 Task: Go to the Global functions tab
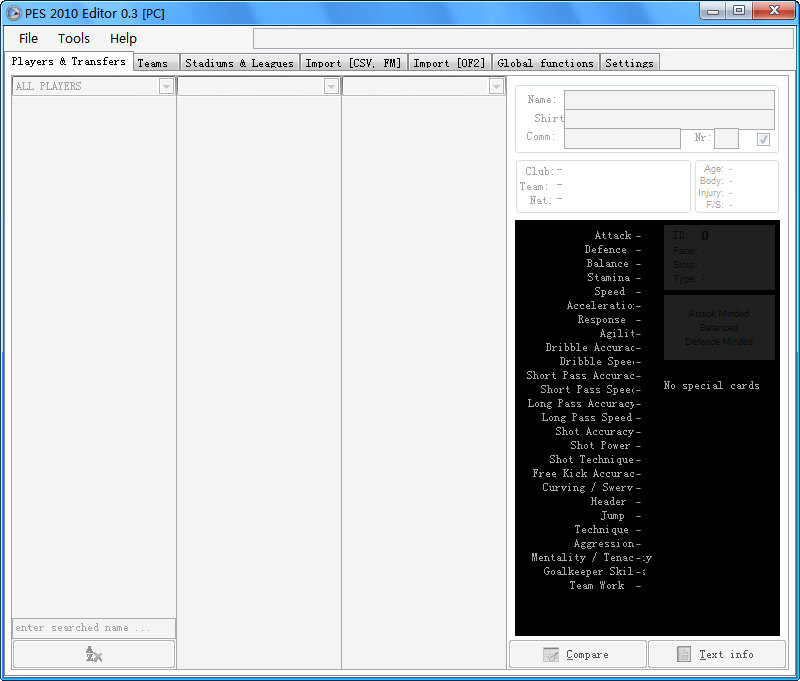click(x=545, y=63)
